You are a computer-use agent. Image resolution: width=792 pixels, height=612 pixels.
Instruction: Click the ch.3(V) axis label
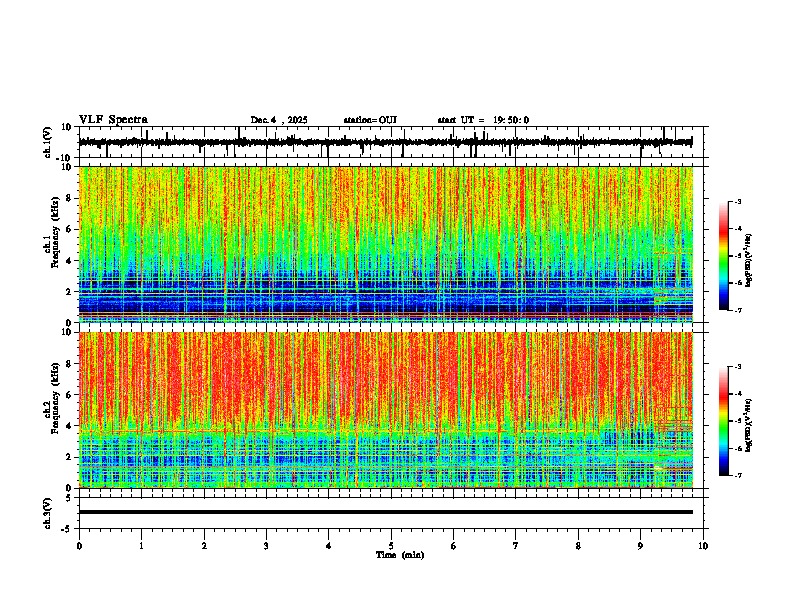coord(48,513)
